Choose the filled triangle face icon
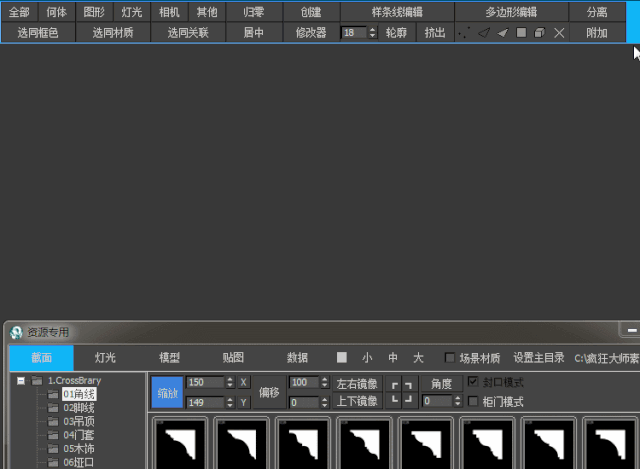The height and width of the screenshot is (469, 640). pos(503,33)
